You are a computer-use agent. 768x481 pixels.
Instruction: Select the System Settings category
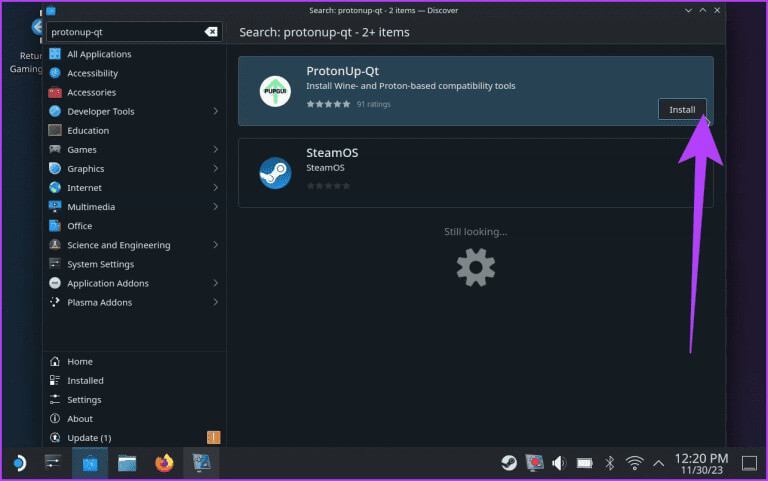pyautogui.click(x=134, y=264)
